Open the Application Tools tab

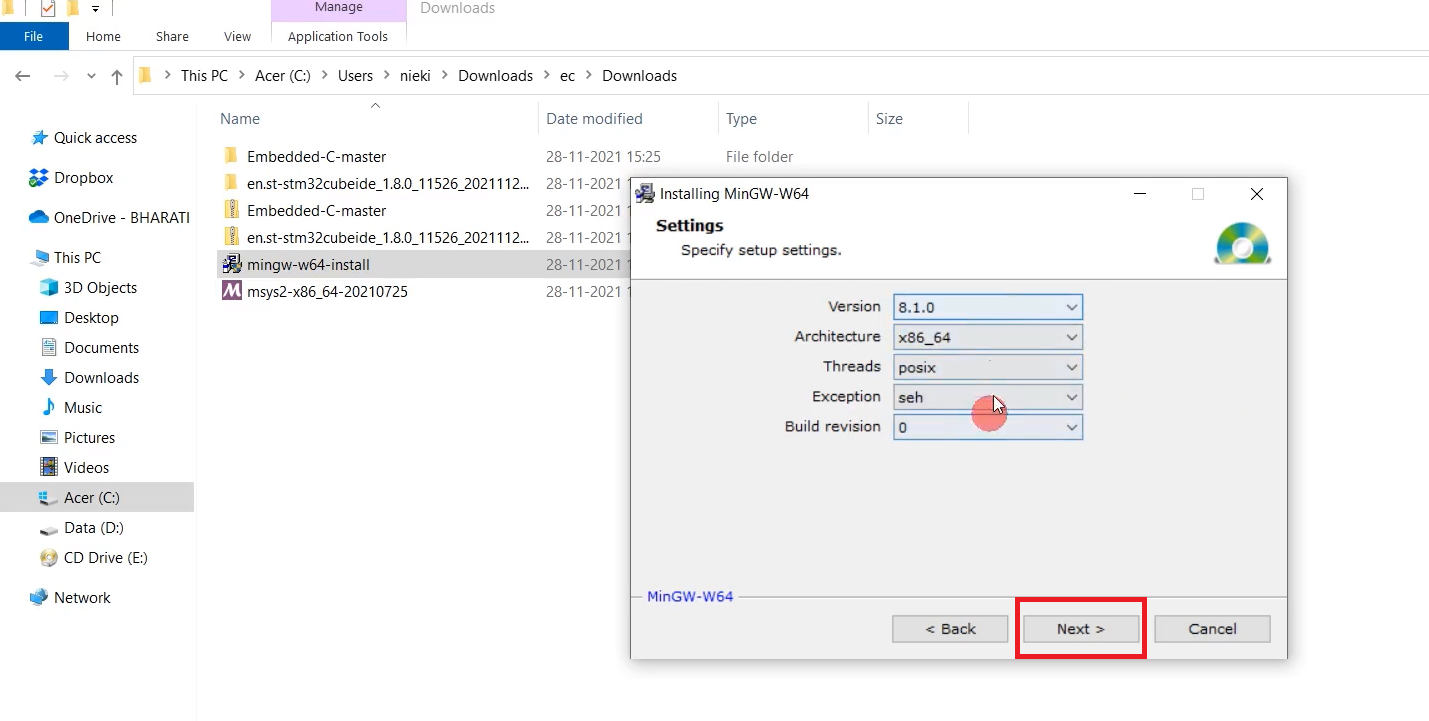338,36
